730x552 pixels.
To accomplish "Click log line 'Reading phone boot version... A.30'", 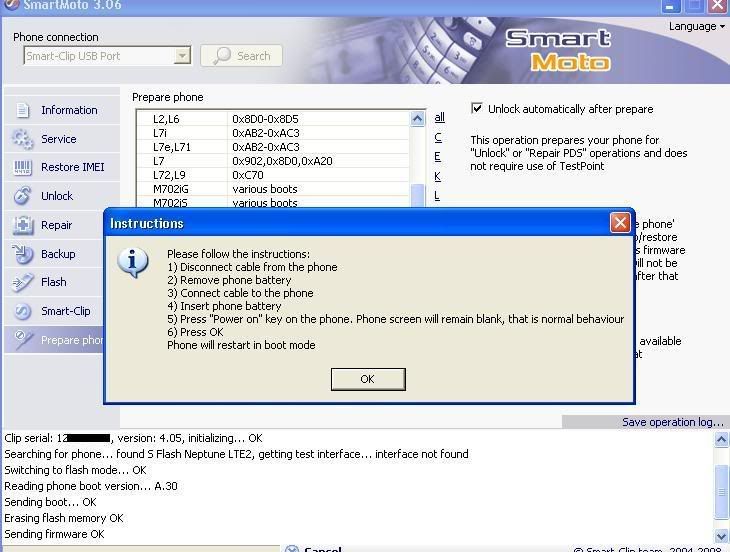I will [x=91, y=486].
